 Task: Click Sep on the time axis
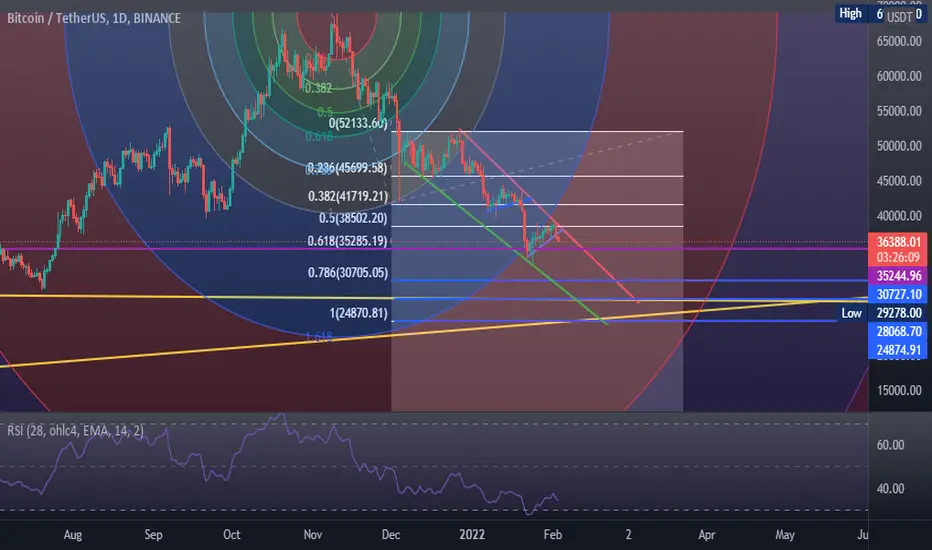[x=153, y=535]
